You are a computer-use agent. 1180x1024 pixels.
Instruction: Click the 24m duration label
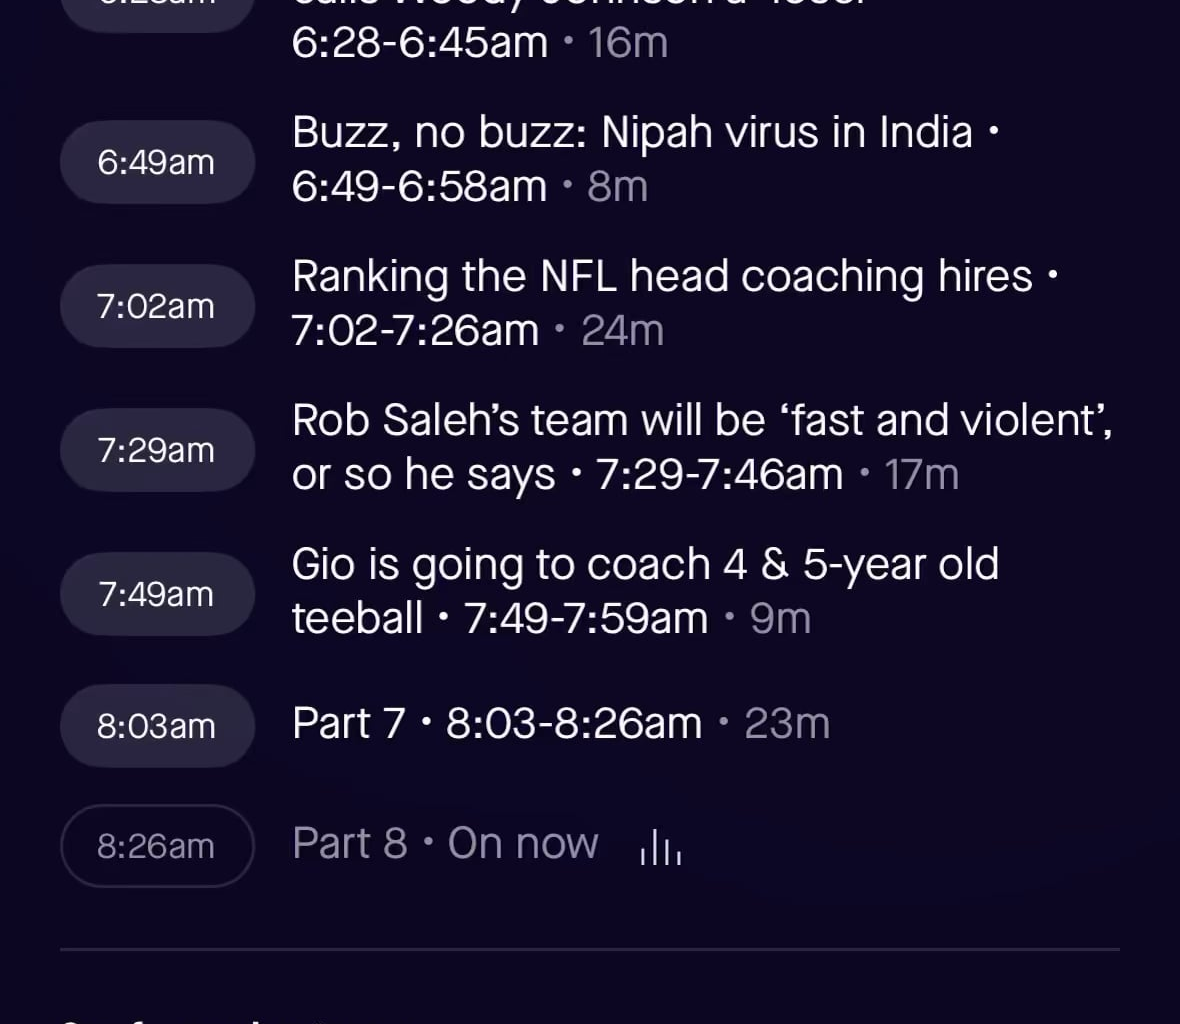(622, 331)
